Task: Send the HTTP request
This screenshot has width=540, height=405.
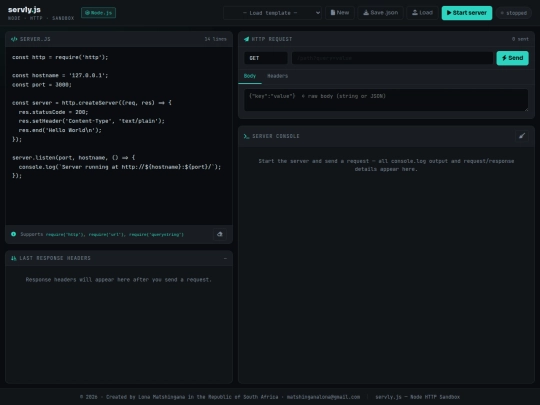Action: [x=512, y=58]
